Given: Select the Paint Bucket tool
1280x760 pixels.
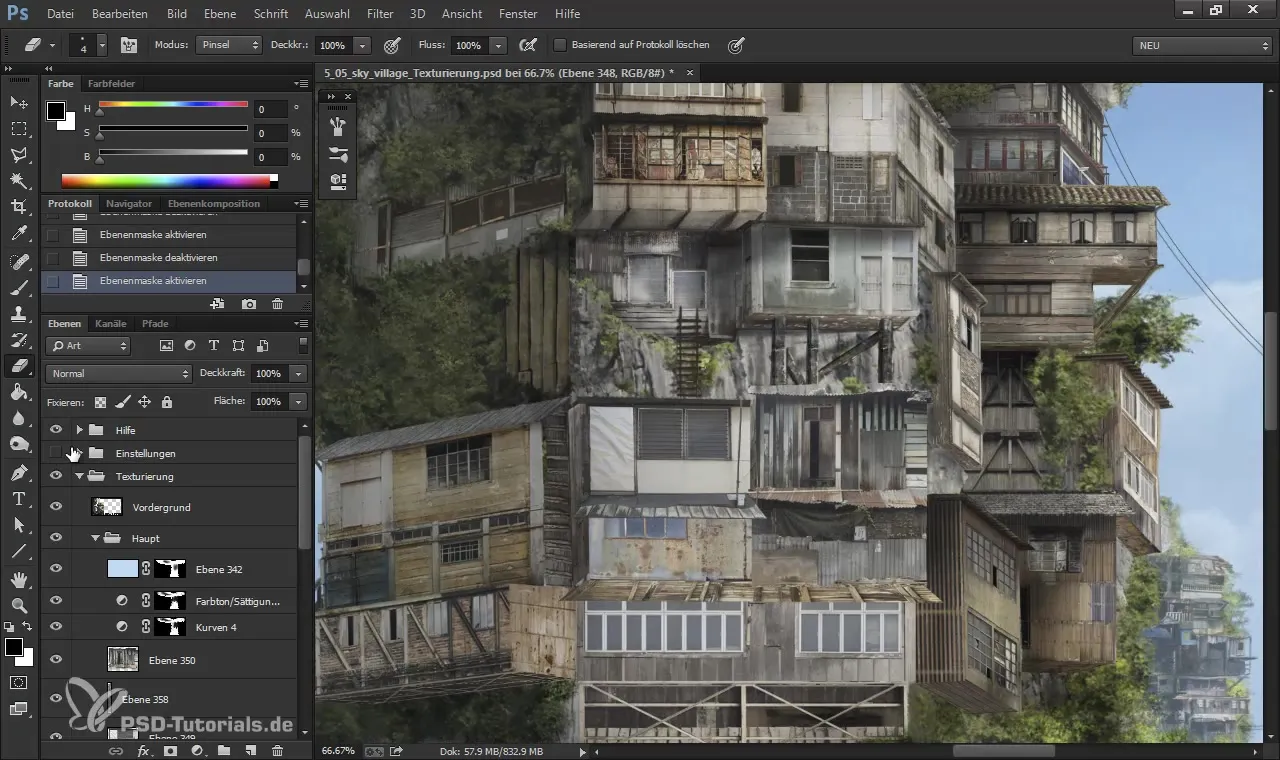Looking at the screenshot, I should tap(19, 392).
